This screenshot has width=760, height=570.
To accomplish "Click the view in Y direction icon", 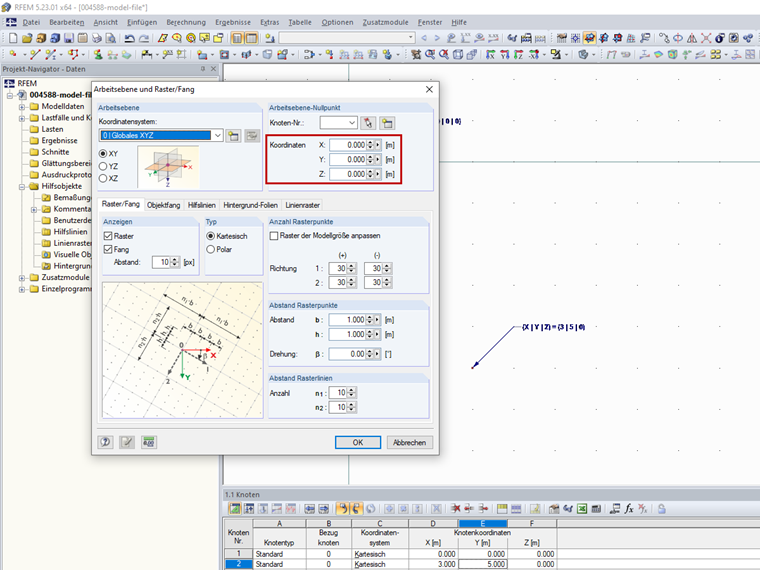I will pyautogui.click(x=505, y=54).
